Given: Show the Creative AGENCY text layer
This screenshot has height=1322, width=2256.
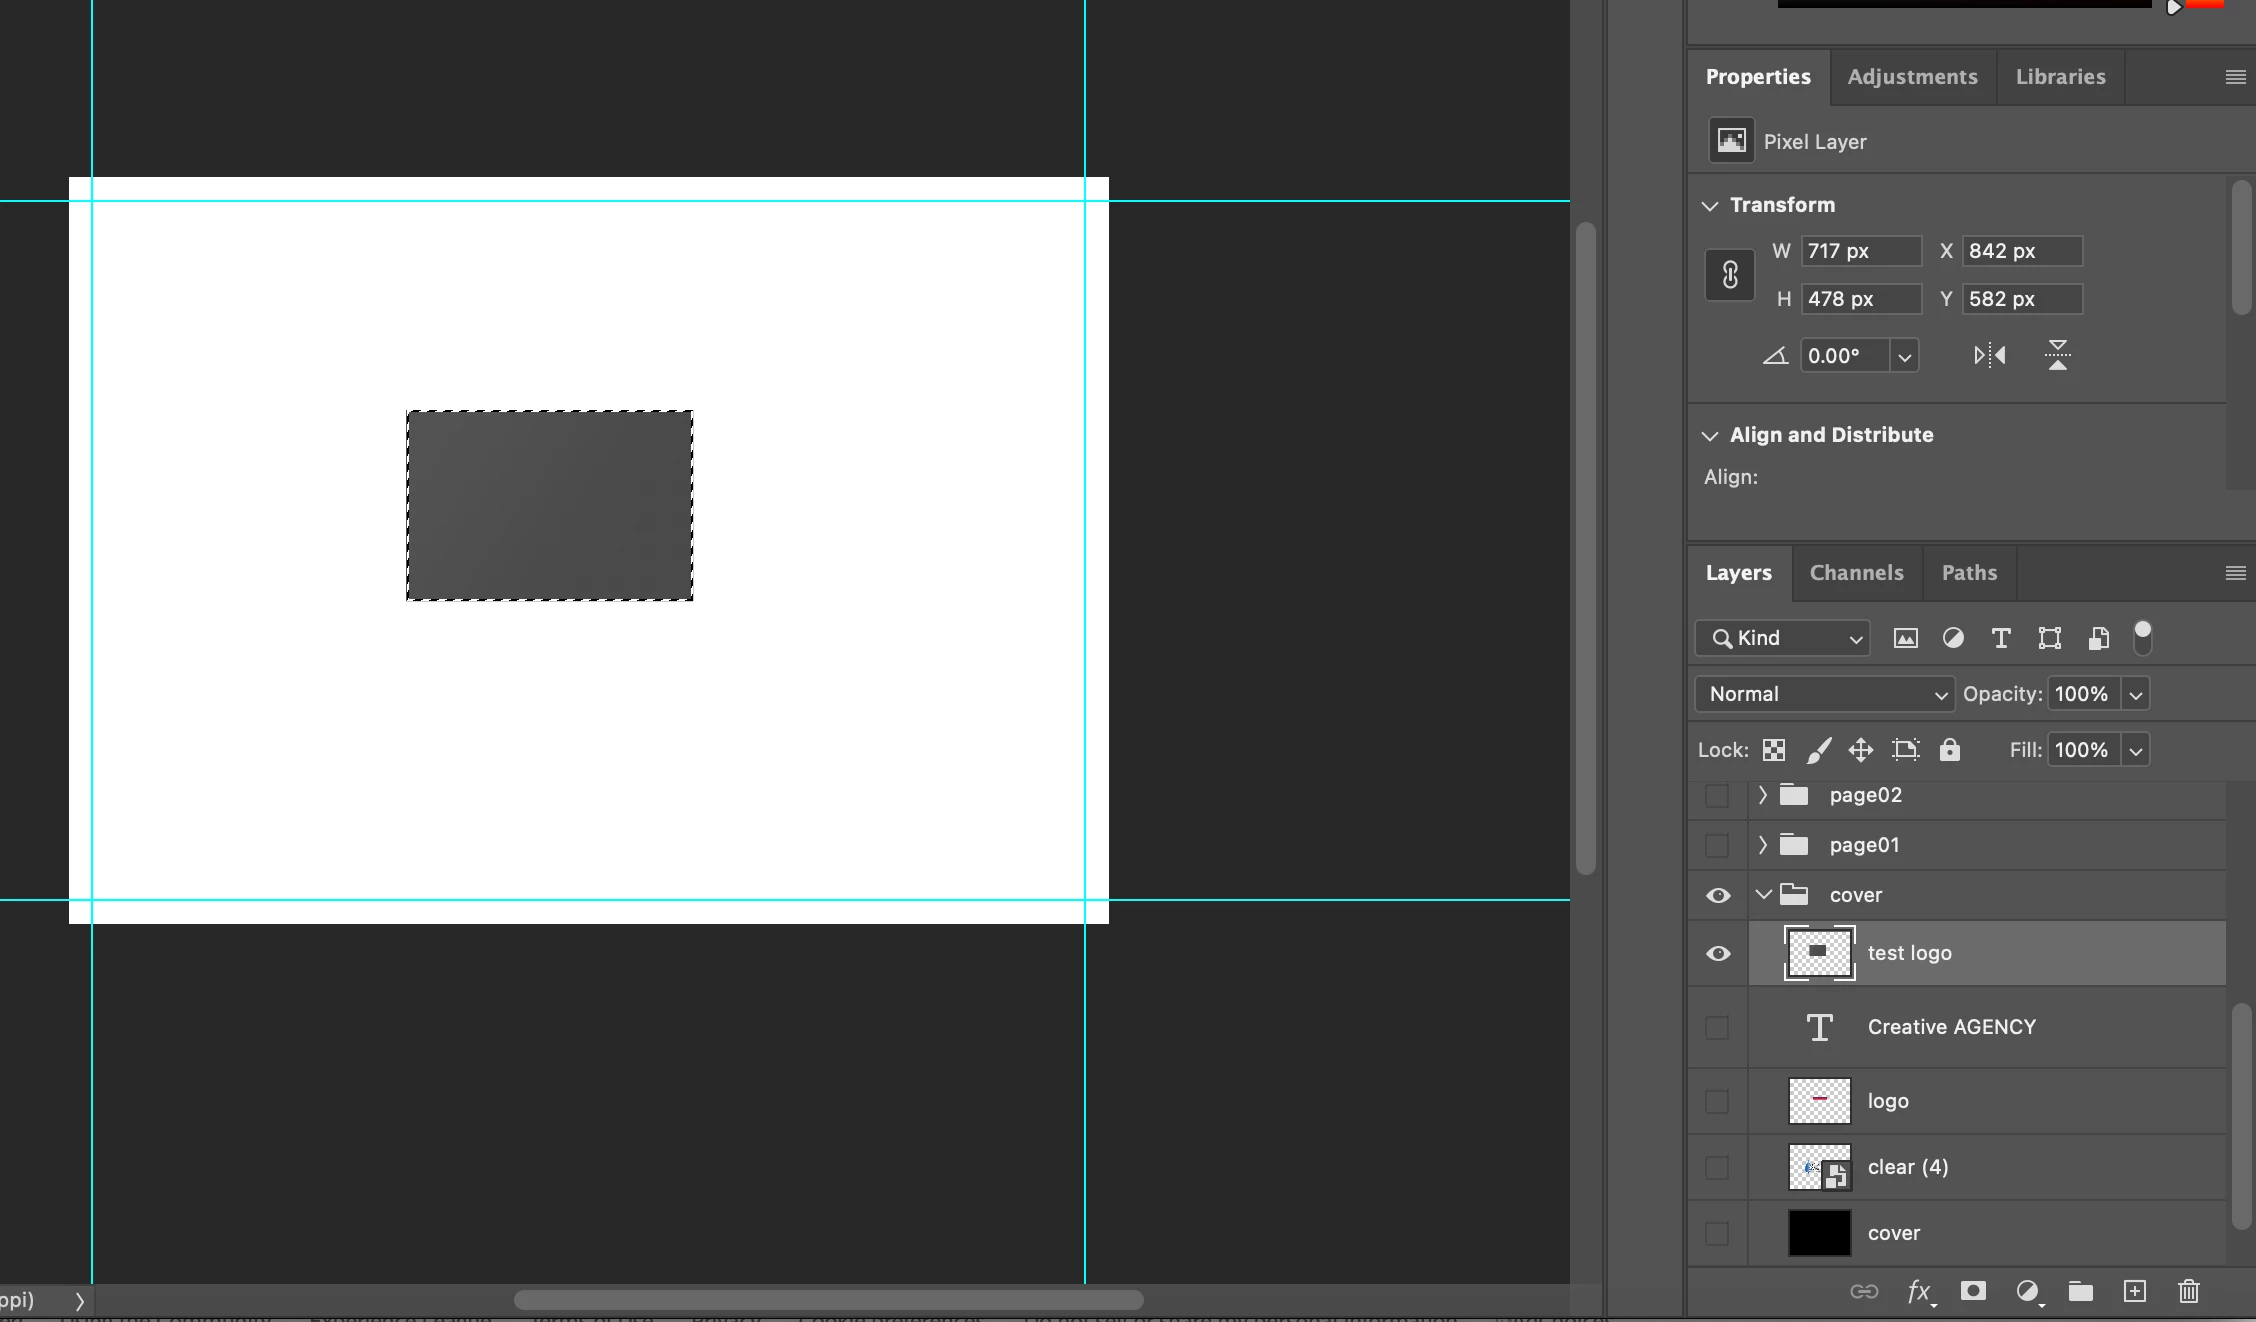Looking at the screenshot, I should point(1717,1027).
